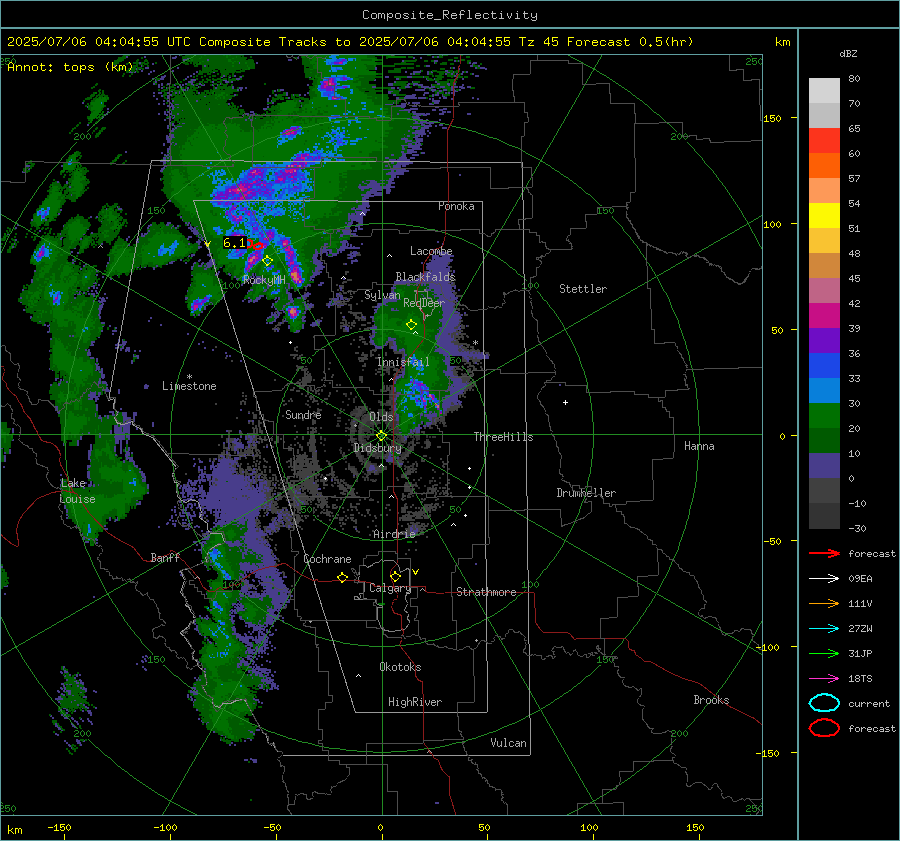The height and width of the screenshot is (841, 900).
Task: Select the white 09EA track arrow
Action: [x=824, y=579]
